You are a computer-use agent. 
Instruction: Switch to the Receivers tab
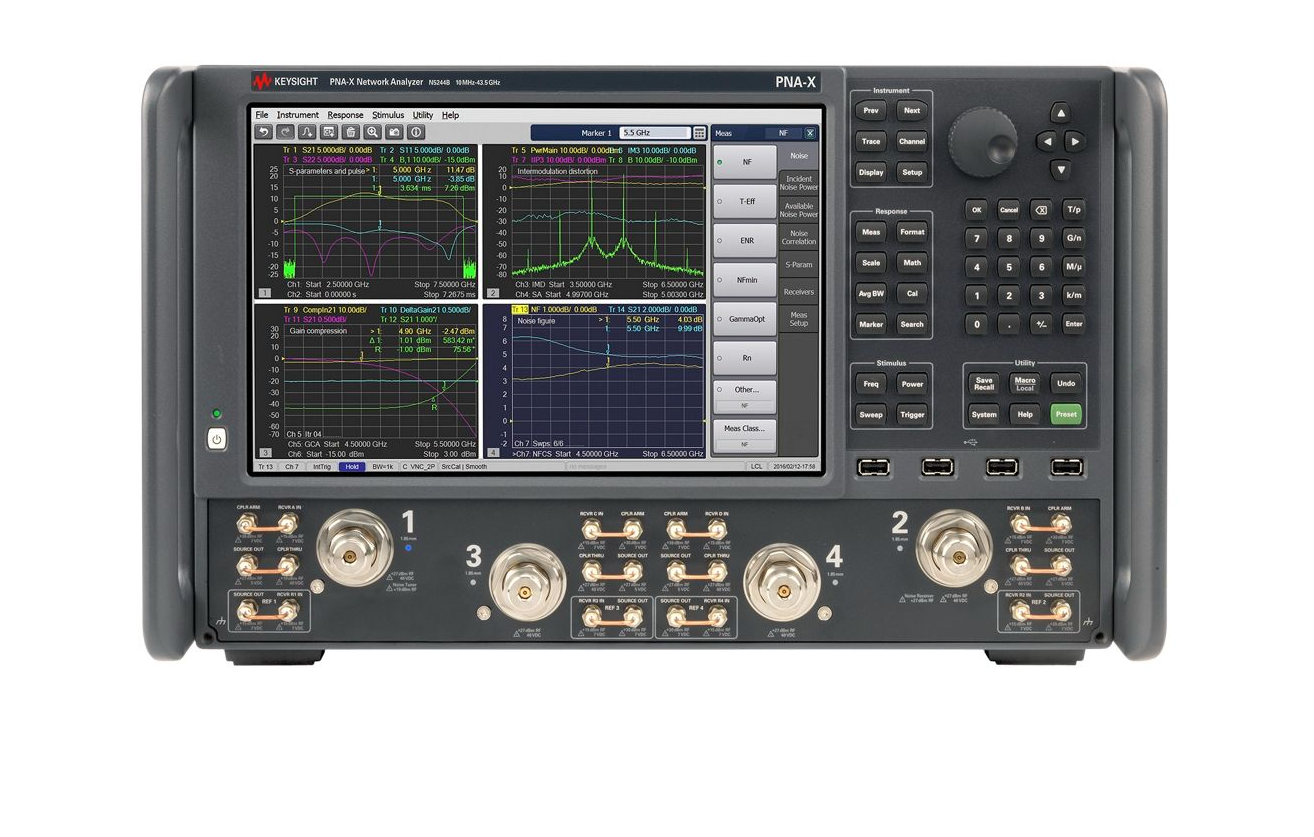[x=799, y=292]
